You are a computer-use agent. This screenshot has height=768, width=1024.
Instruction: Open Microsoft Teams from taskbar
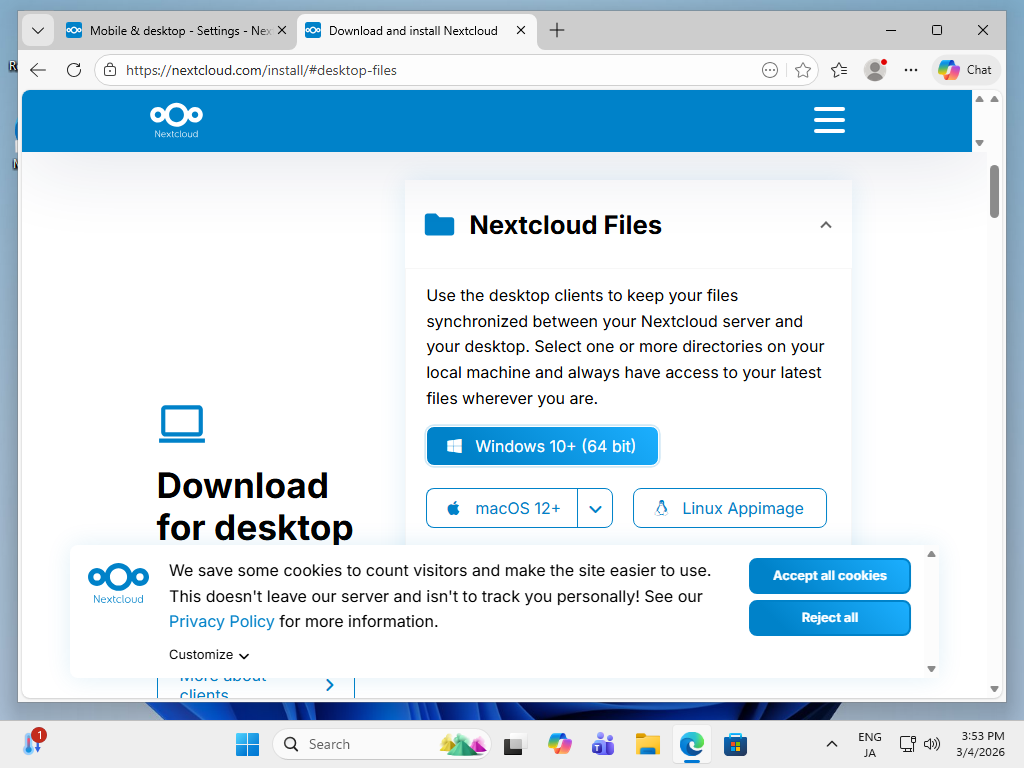(603, 744)
